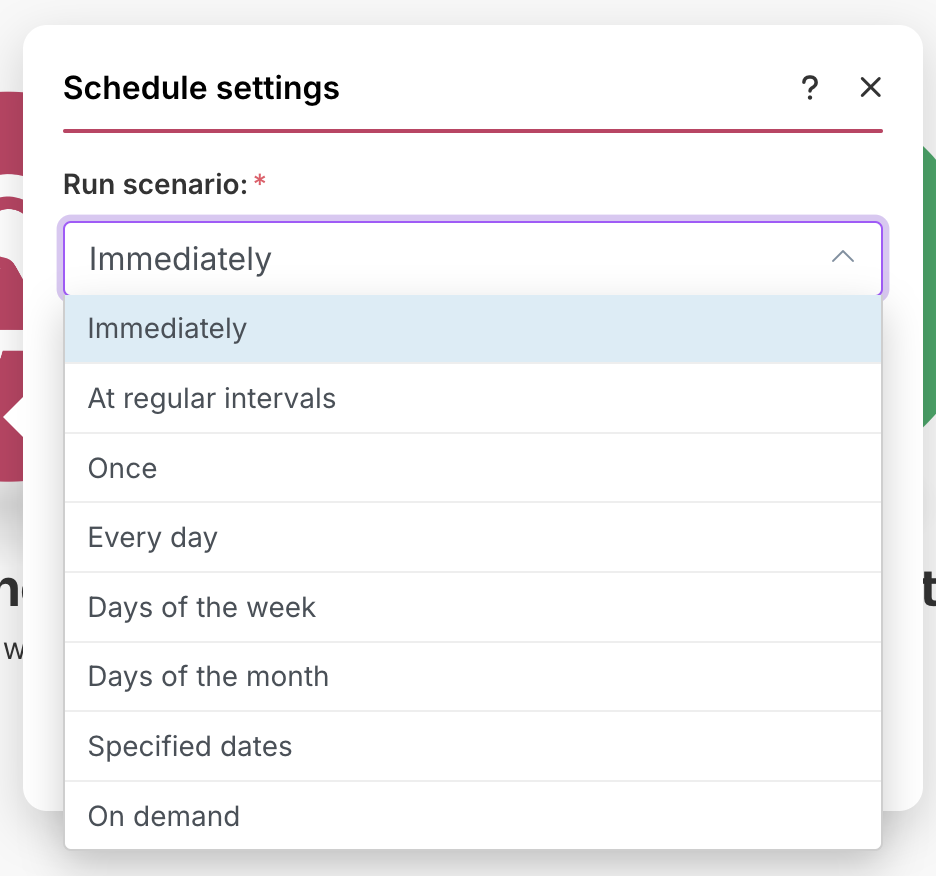Close the Schedule settings dialog

[870, 88]
